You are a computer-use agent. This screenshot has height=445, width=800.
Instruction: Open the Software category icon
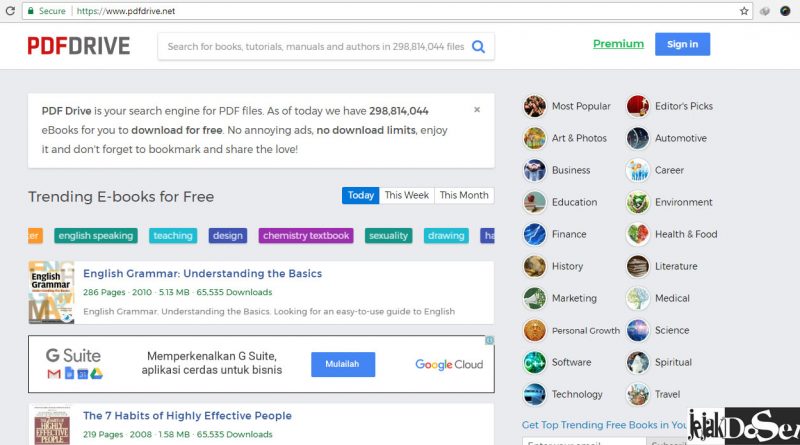coord(535,362)
